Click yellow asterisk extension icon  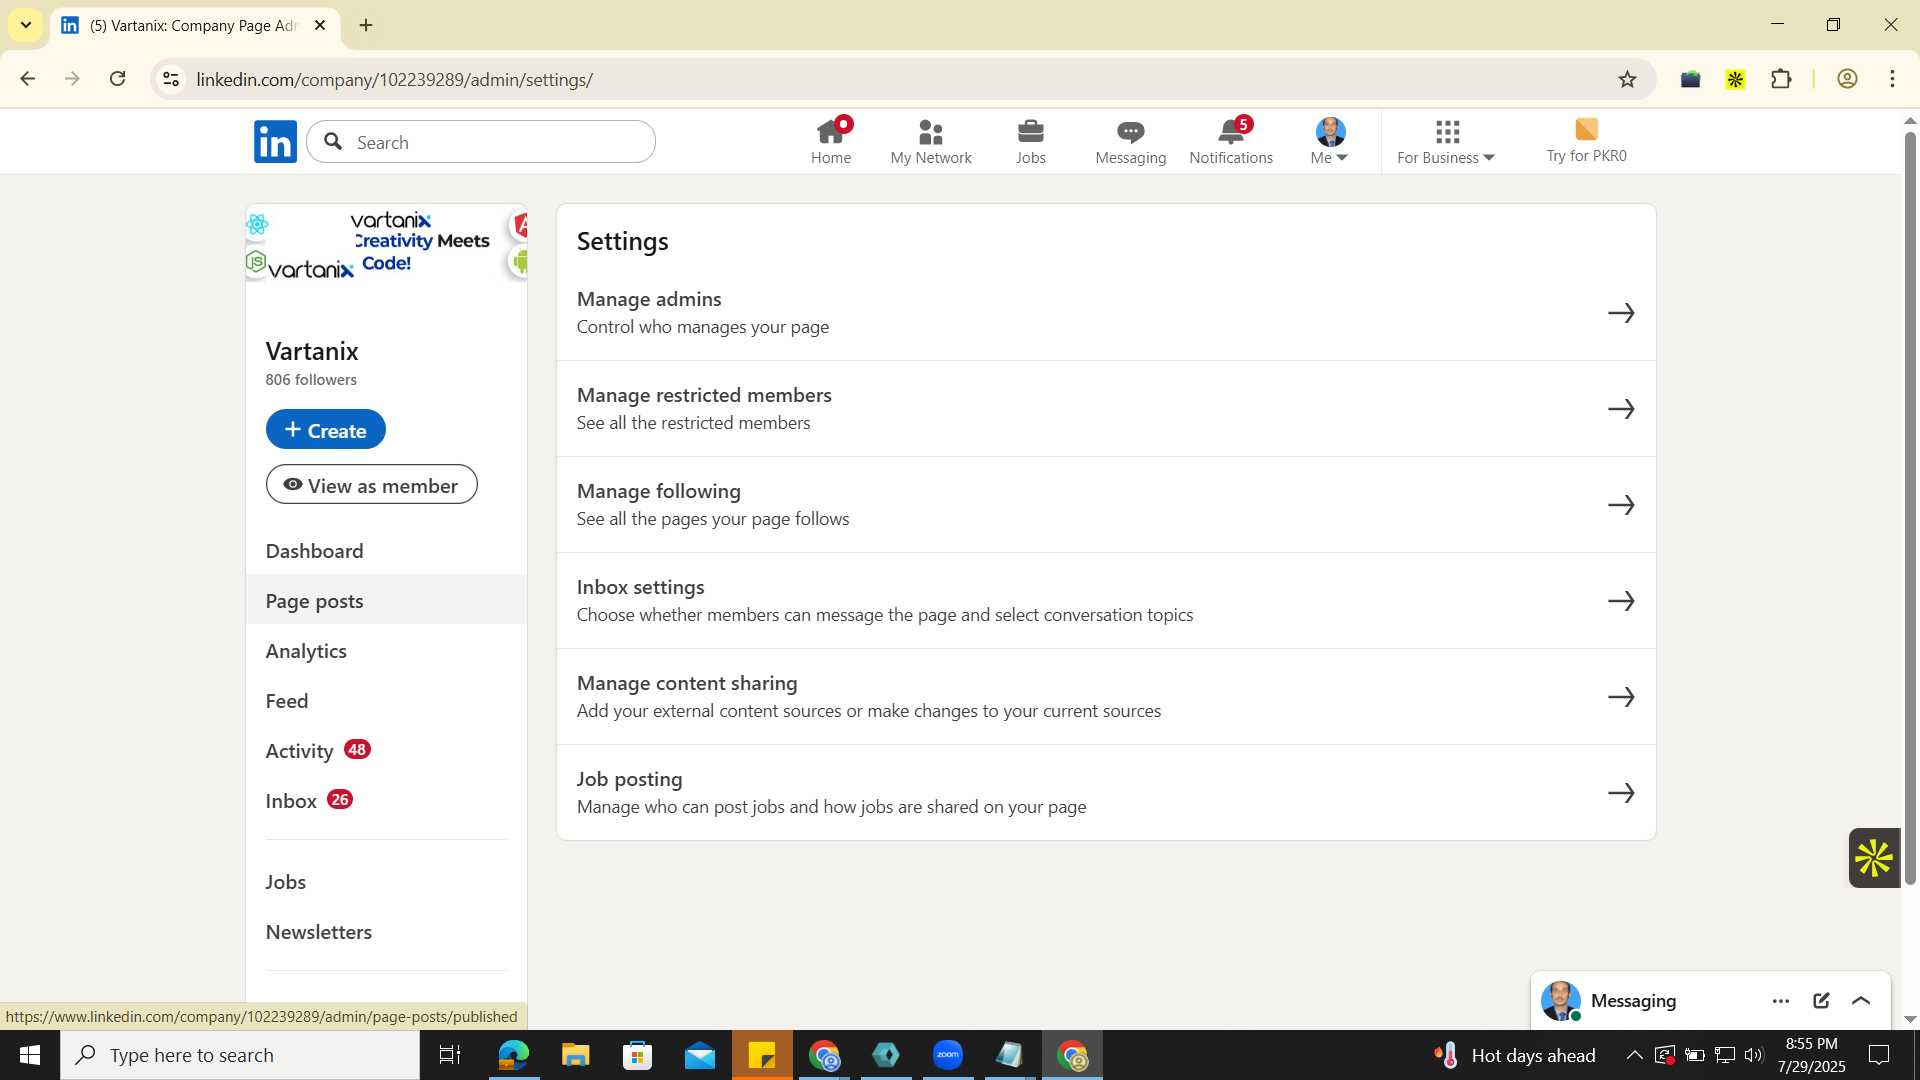coord(1735,79)
